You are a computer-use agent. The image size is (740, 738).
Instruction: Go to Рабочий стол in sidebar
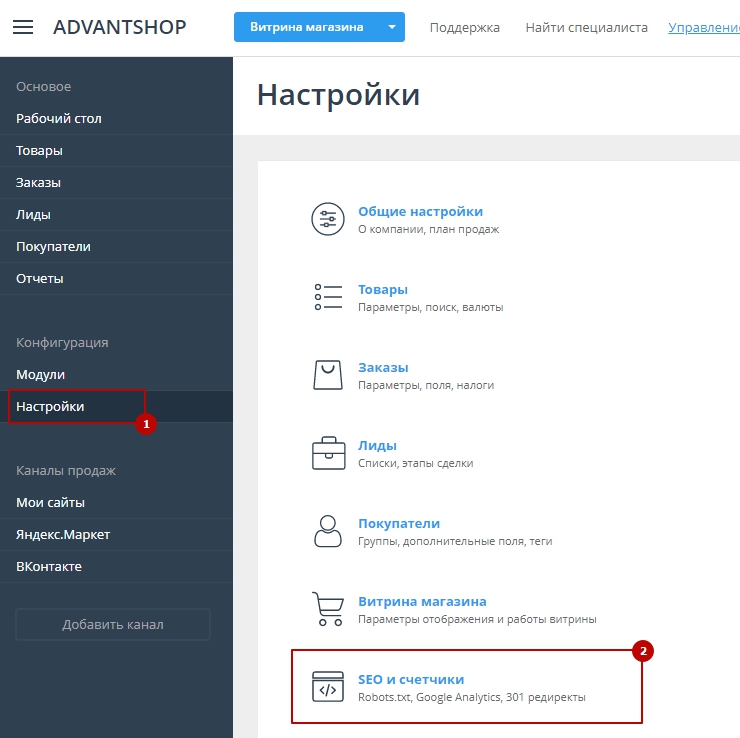click(x=58, y=118)
